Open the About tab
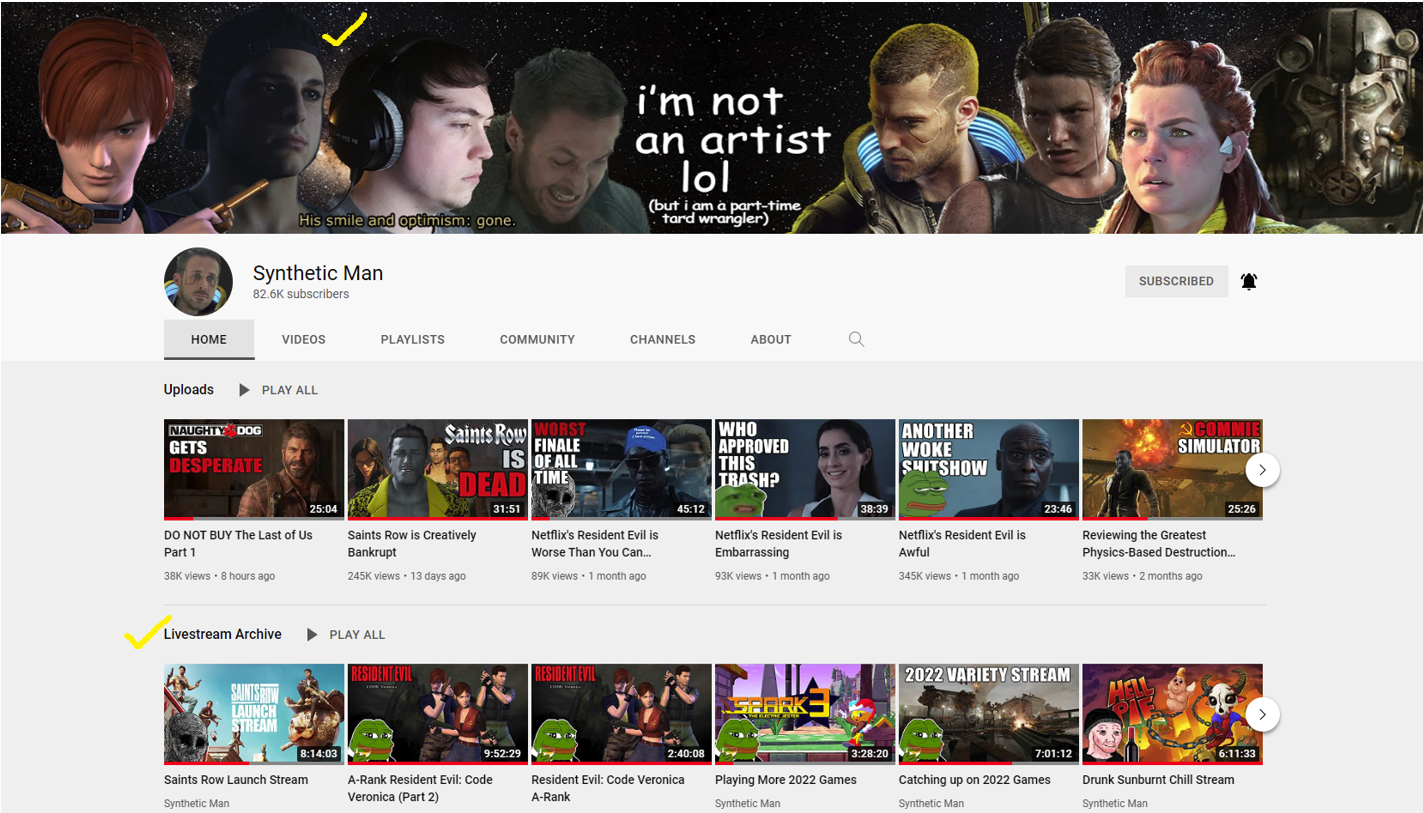Image resolution: width=1423 pixels, height=813 pixels. coord(771,339)
